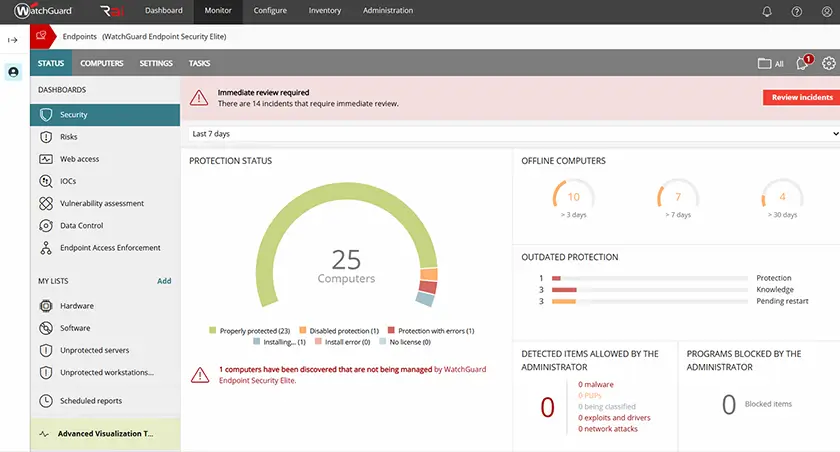Click the red Endpoints product icon
Screen dimensions: 840x452
click(x=41, y=36)
